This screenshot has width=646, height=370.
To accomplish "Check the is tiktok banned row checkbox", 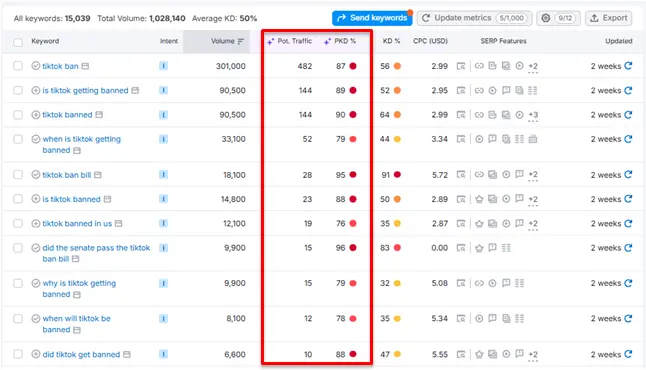I will click(x=18, y=199).
